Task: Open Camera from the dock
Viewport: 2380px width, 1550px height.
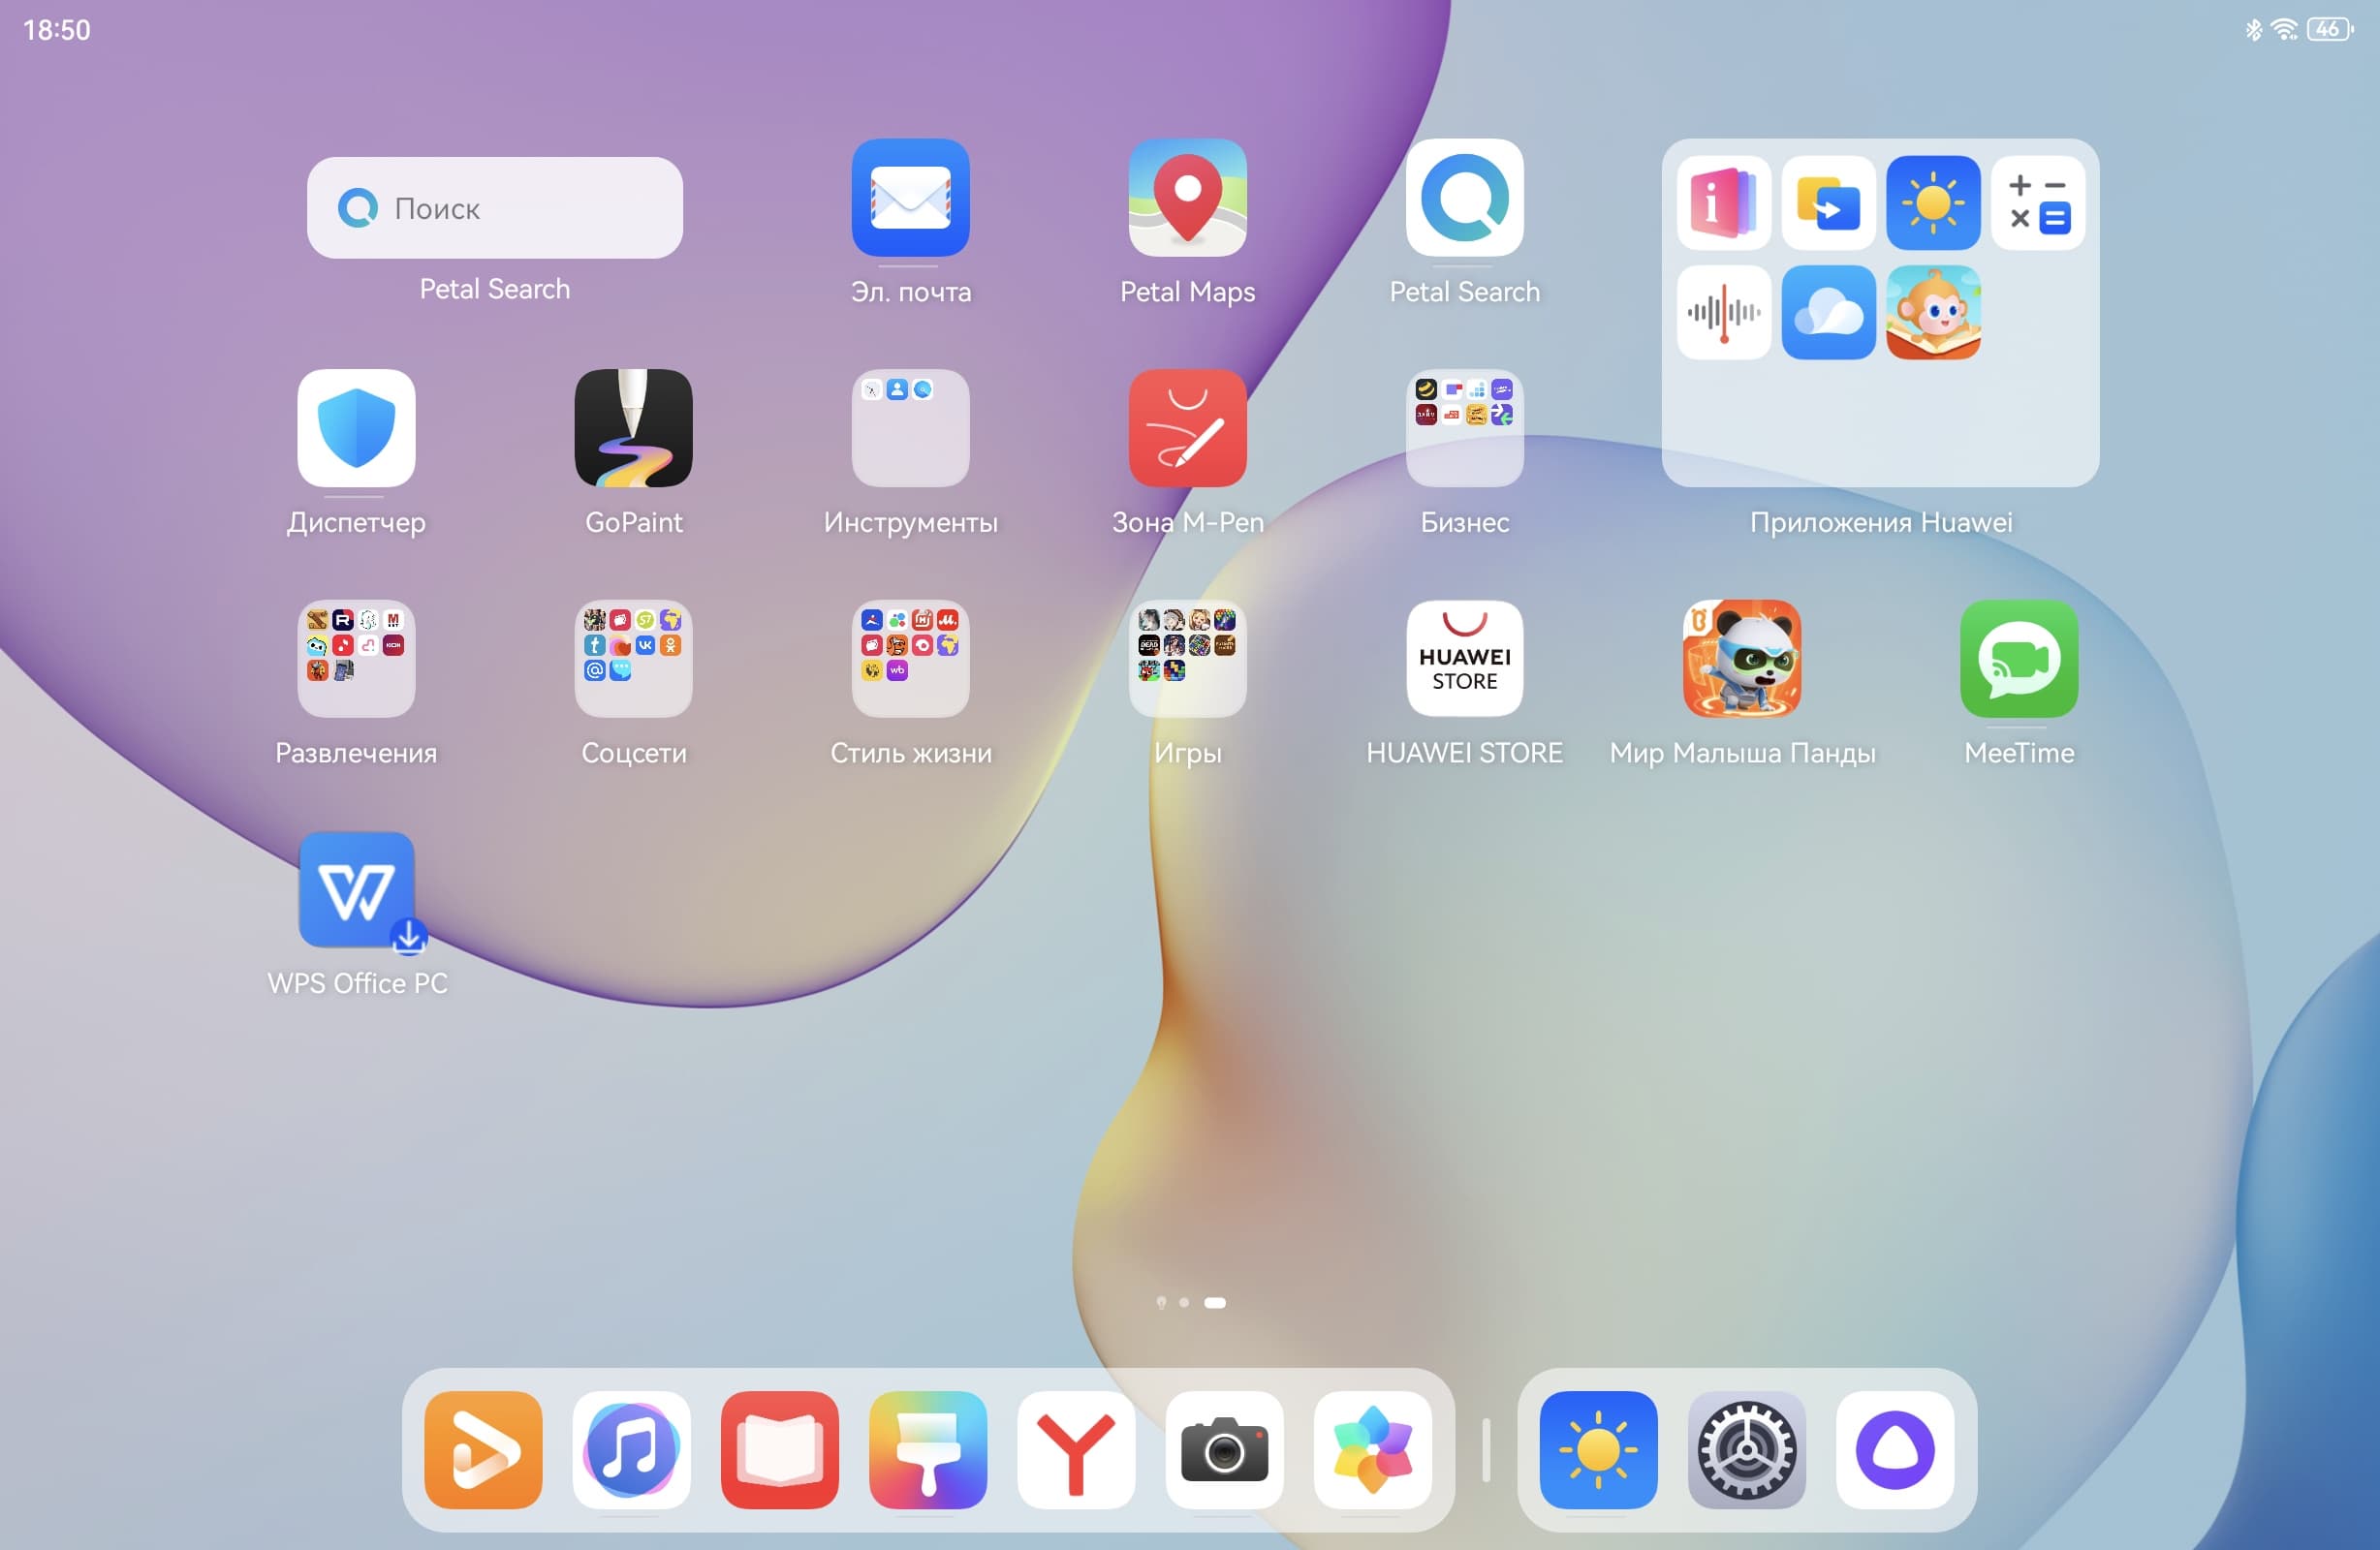Action: tap(1224, 1449)
